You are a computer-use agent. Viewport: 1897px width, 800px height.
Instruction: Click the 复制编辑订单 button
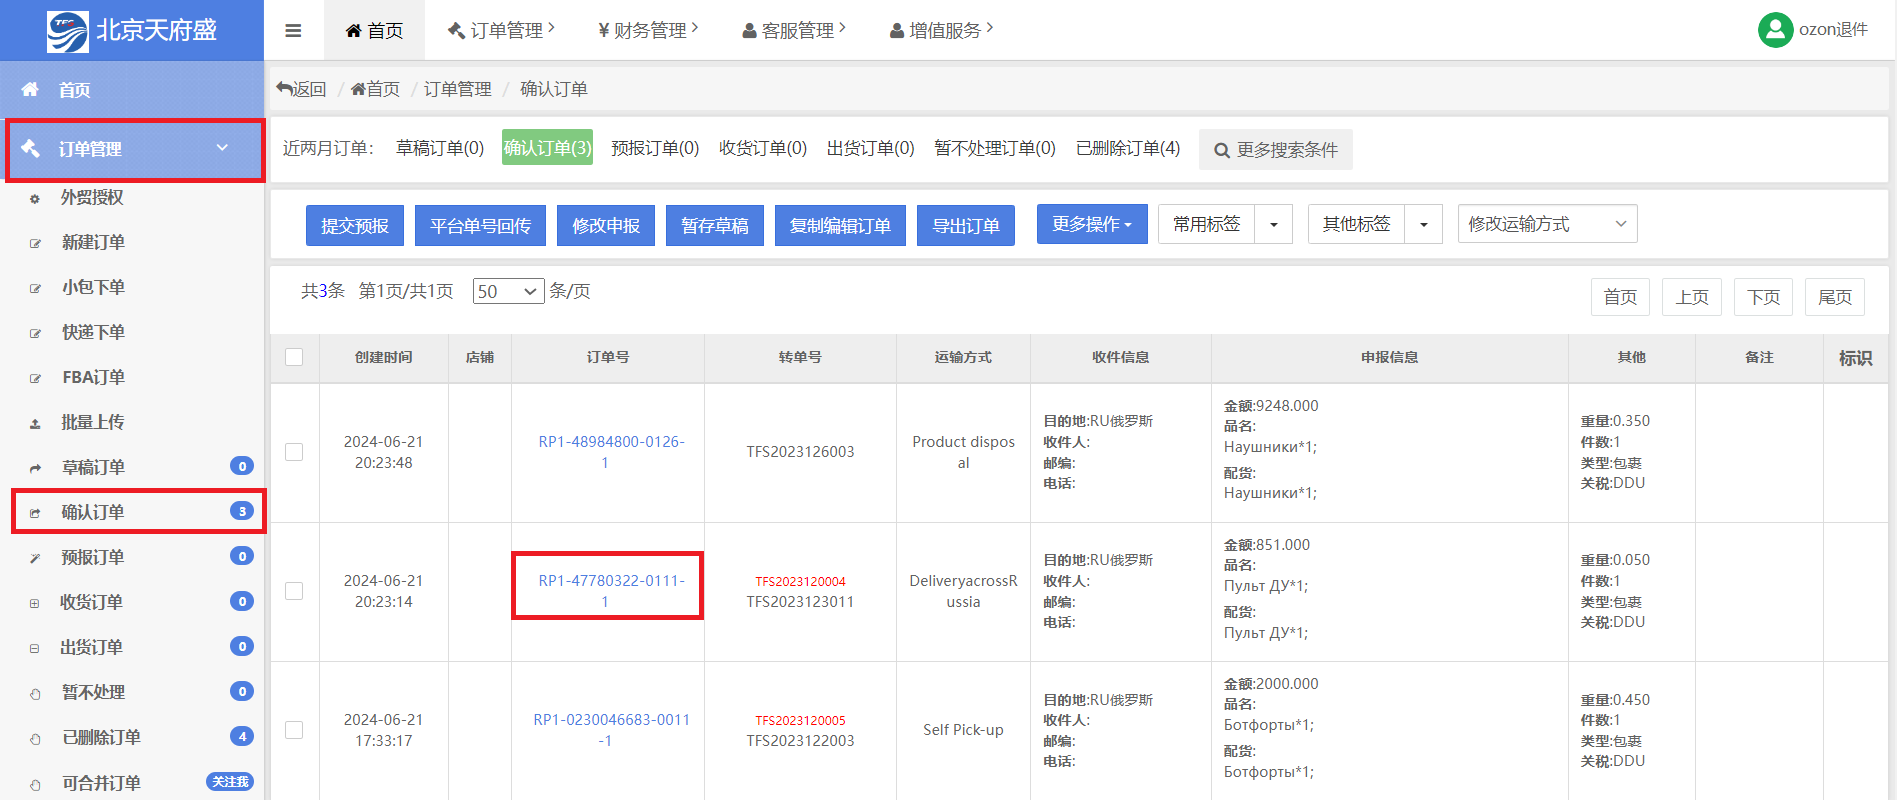coord(840,226)
